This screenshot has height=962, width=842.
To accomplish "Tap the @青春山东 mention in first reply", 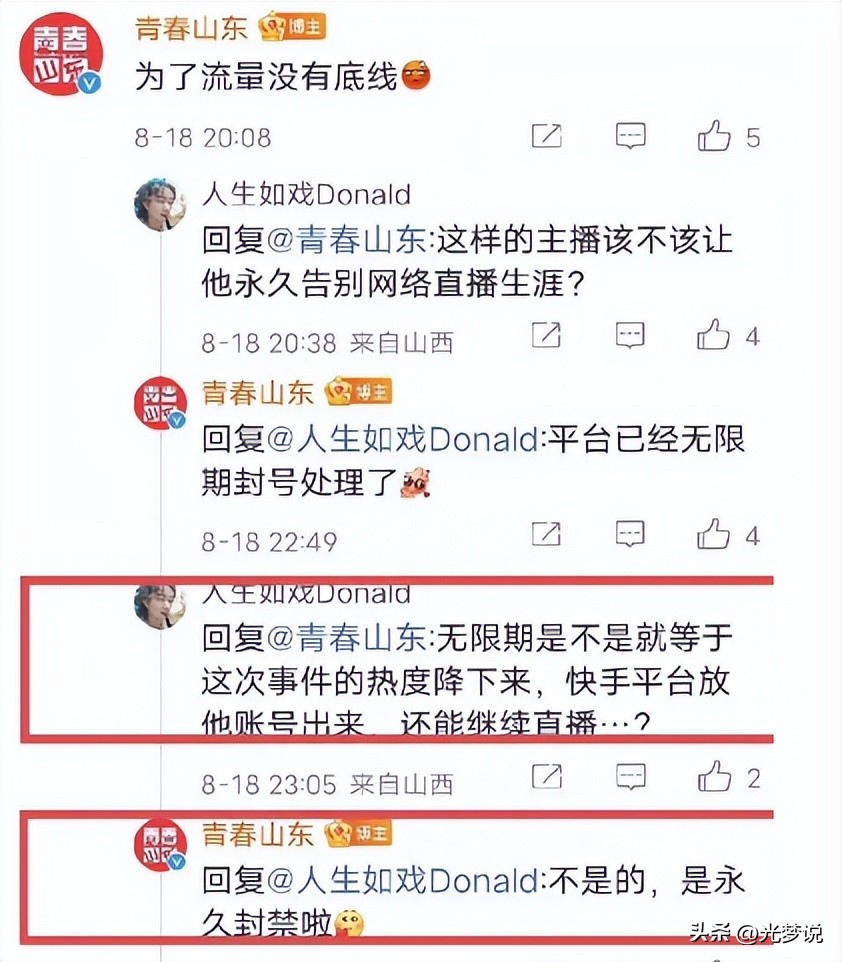I will 347,240.
